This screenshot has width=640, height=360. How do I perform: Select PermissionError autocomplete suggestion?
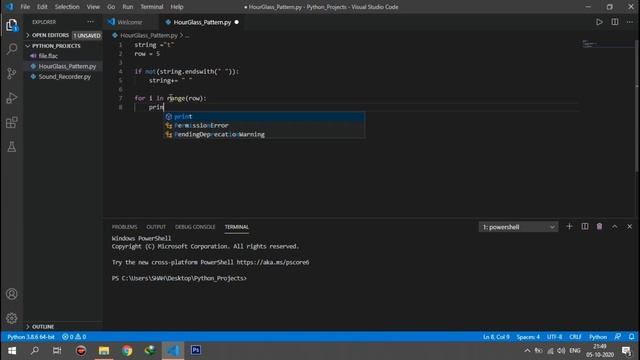tap(264, 126)
